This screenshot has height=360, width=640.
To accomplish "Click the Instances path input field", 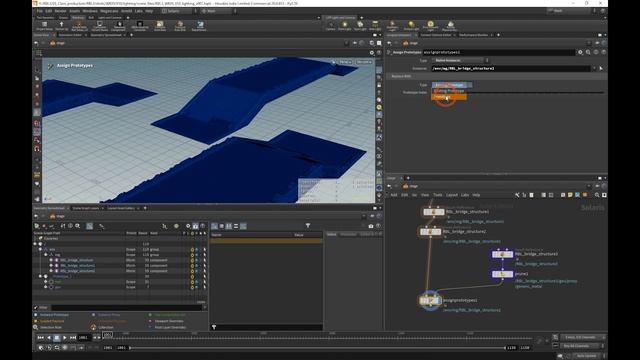I will [x=511, y=69].
